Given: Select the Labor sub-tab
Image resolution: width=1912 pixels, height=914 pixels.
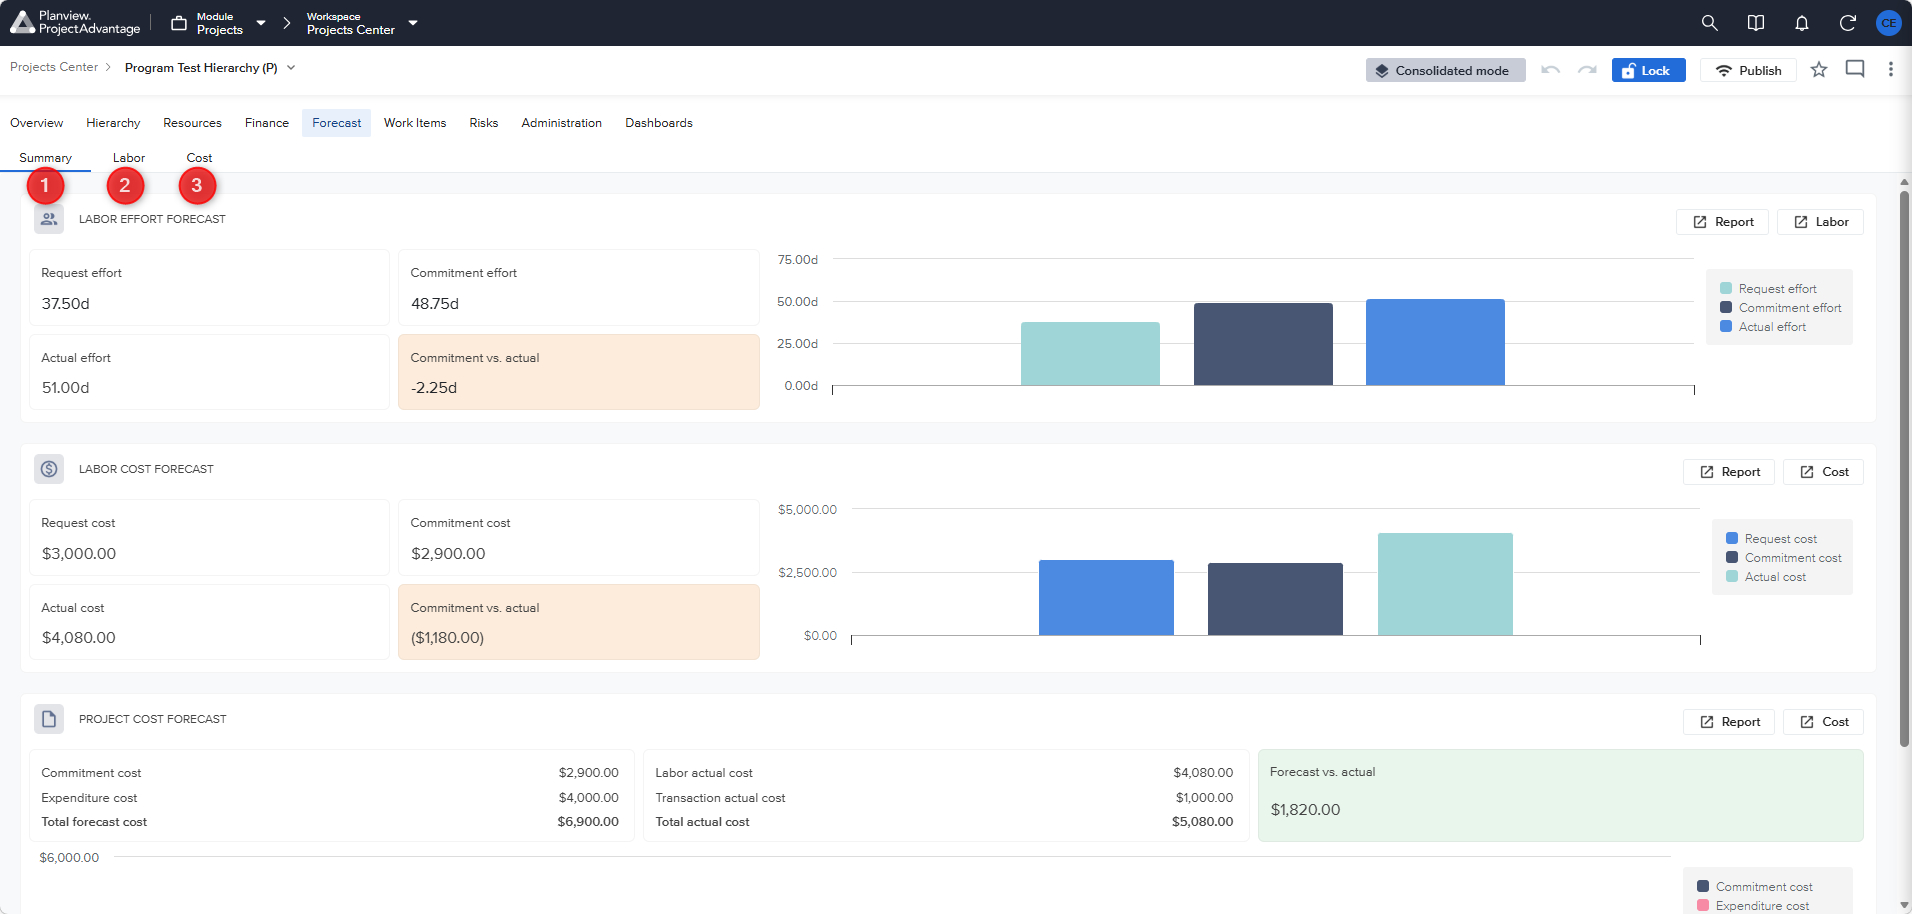Looking at the screenshot, I should [128, 158].
